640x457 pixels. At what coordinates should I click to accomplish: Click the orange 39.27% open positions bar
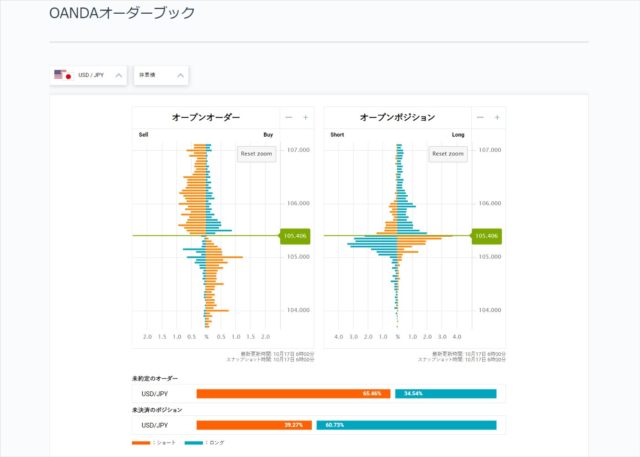254,425
